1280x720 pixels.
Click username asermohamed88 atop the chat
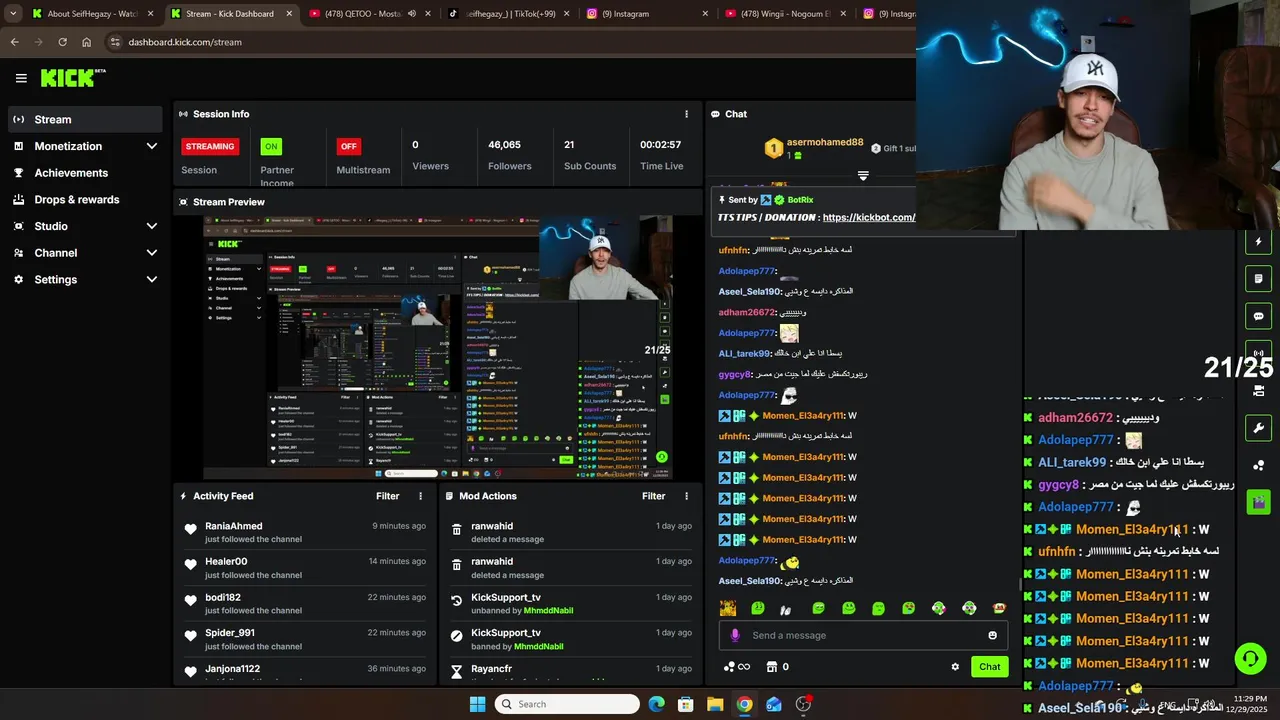[x=824, y=142]
